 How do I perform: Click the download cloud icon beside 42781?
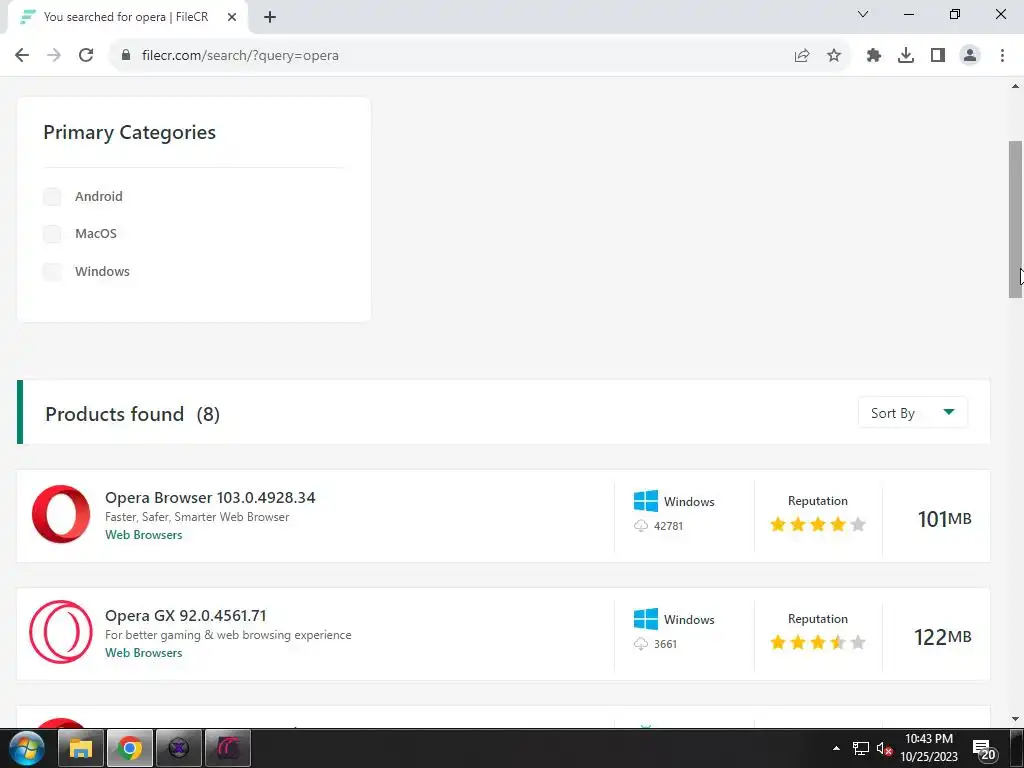tap(641, 526)
